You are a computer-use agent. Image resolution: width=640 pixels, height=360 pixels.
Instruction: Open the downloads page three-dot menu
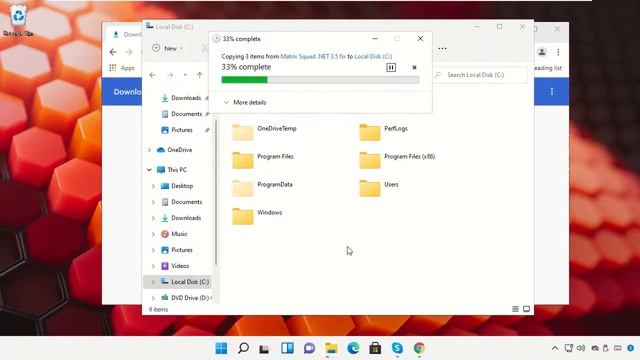coord(551,91)
